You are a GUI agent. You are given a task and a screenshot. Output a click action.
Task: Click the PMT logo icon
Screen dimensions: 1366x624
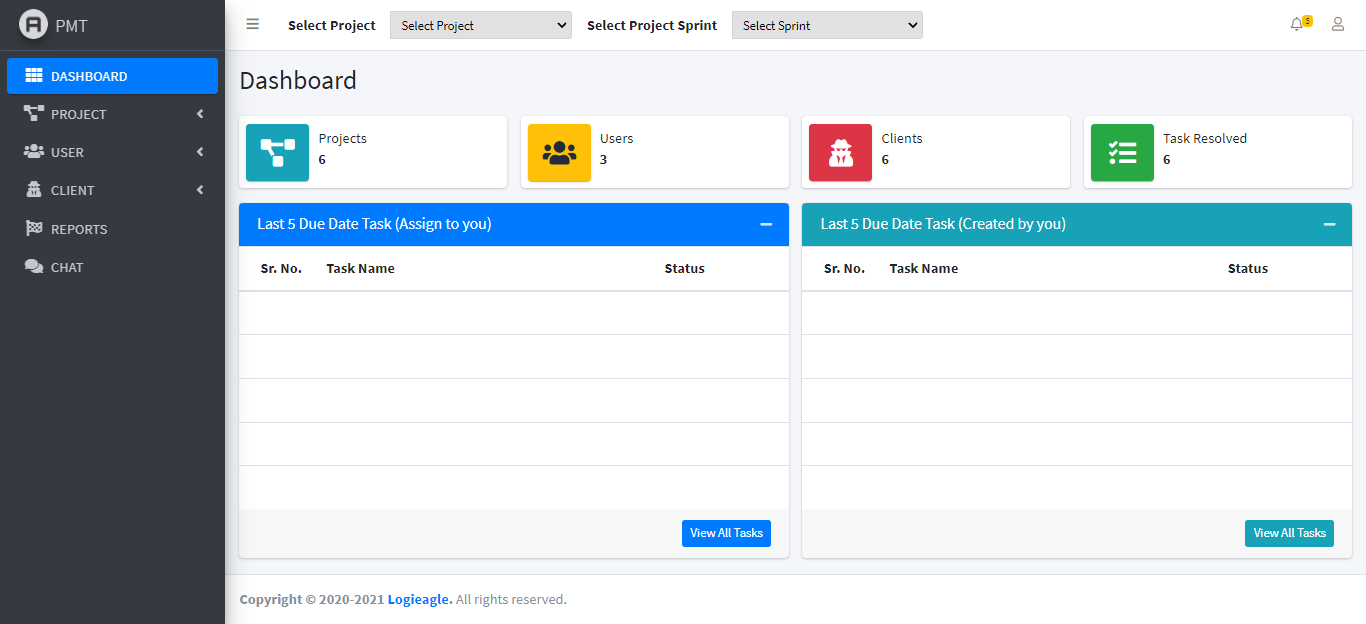[34, 25]
